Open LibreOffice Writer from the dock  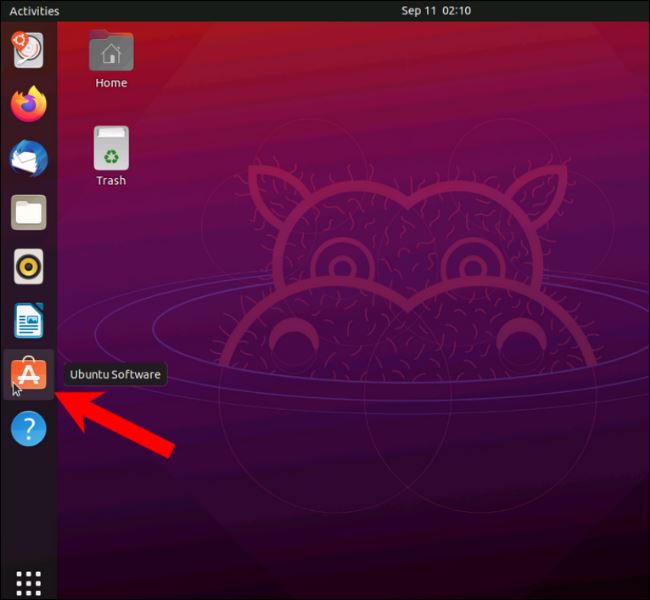[28, 321]
